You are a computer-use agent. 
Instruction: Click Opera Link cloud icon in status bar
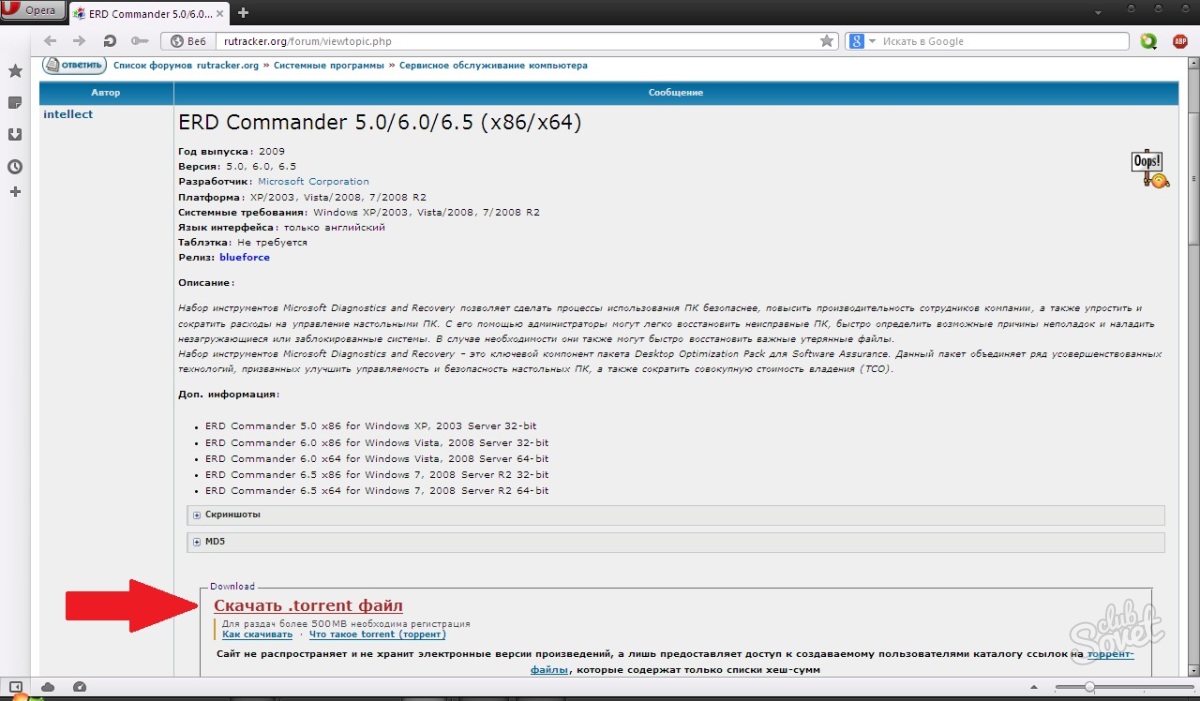click(47, 687)
